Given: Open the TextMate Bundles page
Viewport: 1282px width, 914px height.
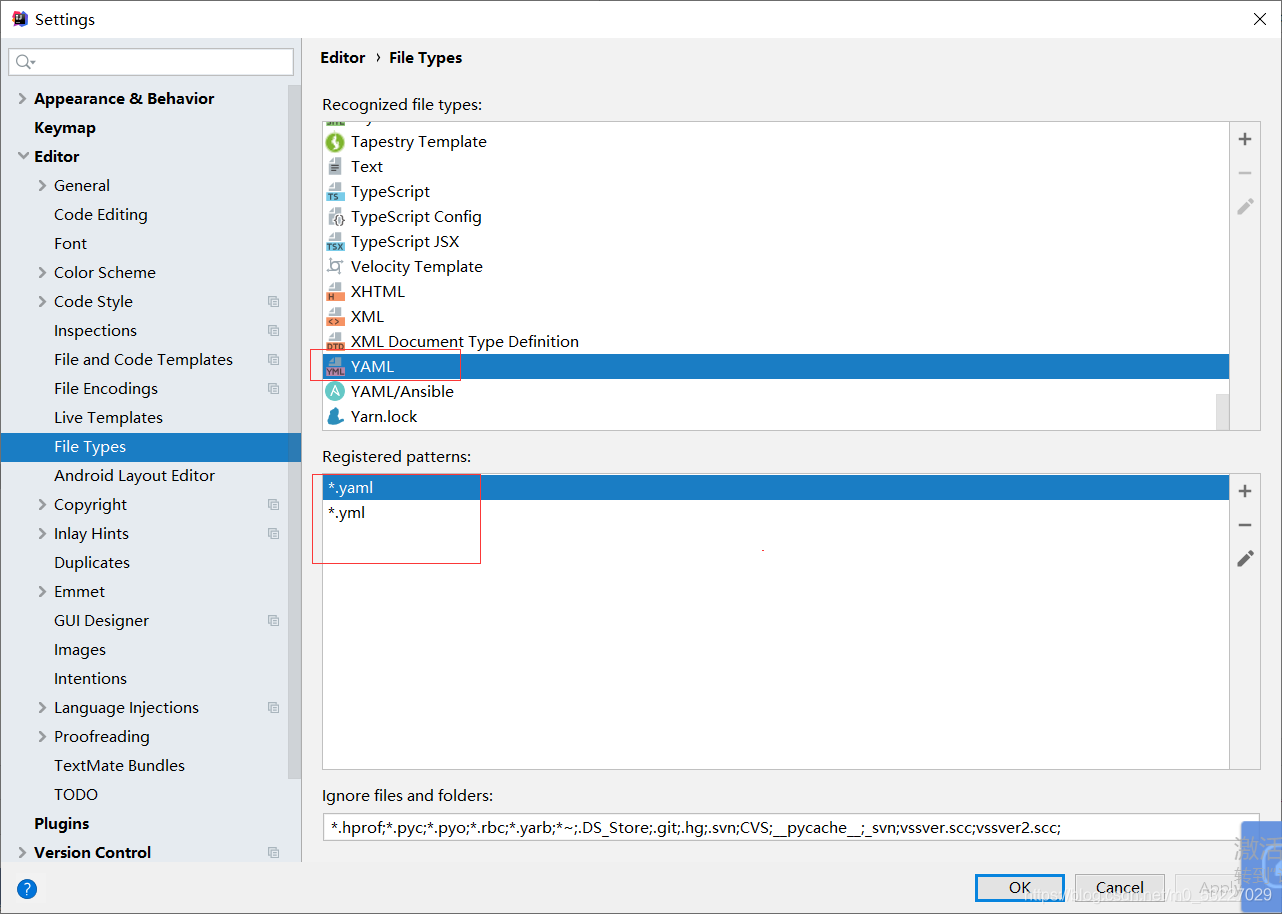Looking at the screenshot, I should 119,765.
